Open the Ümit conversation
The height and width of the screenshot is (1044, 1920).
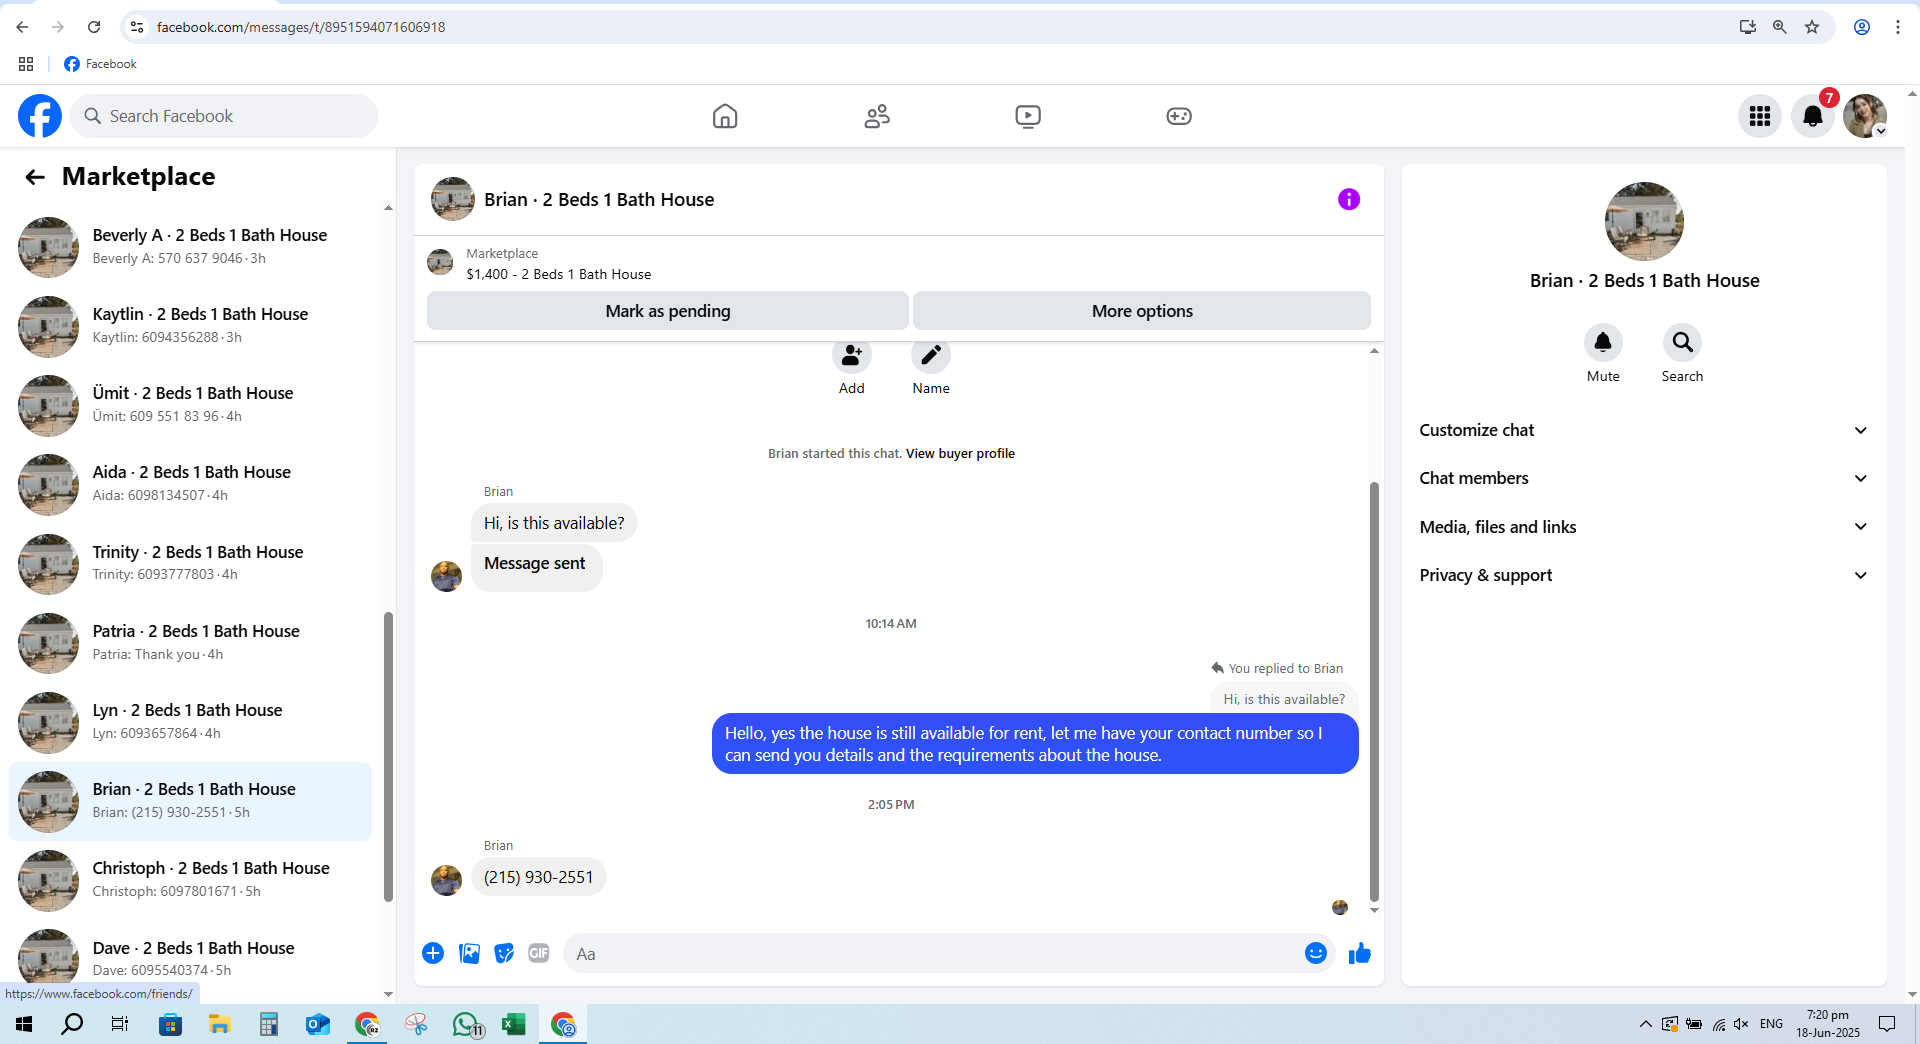pos(190,405)
